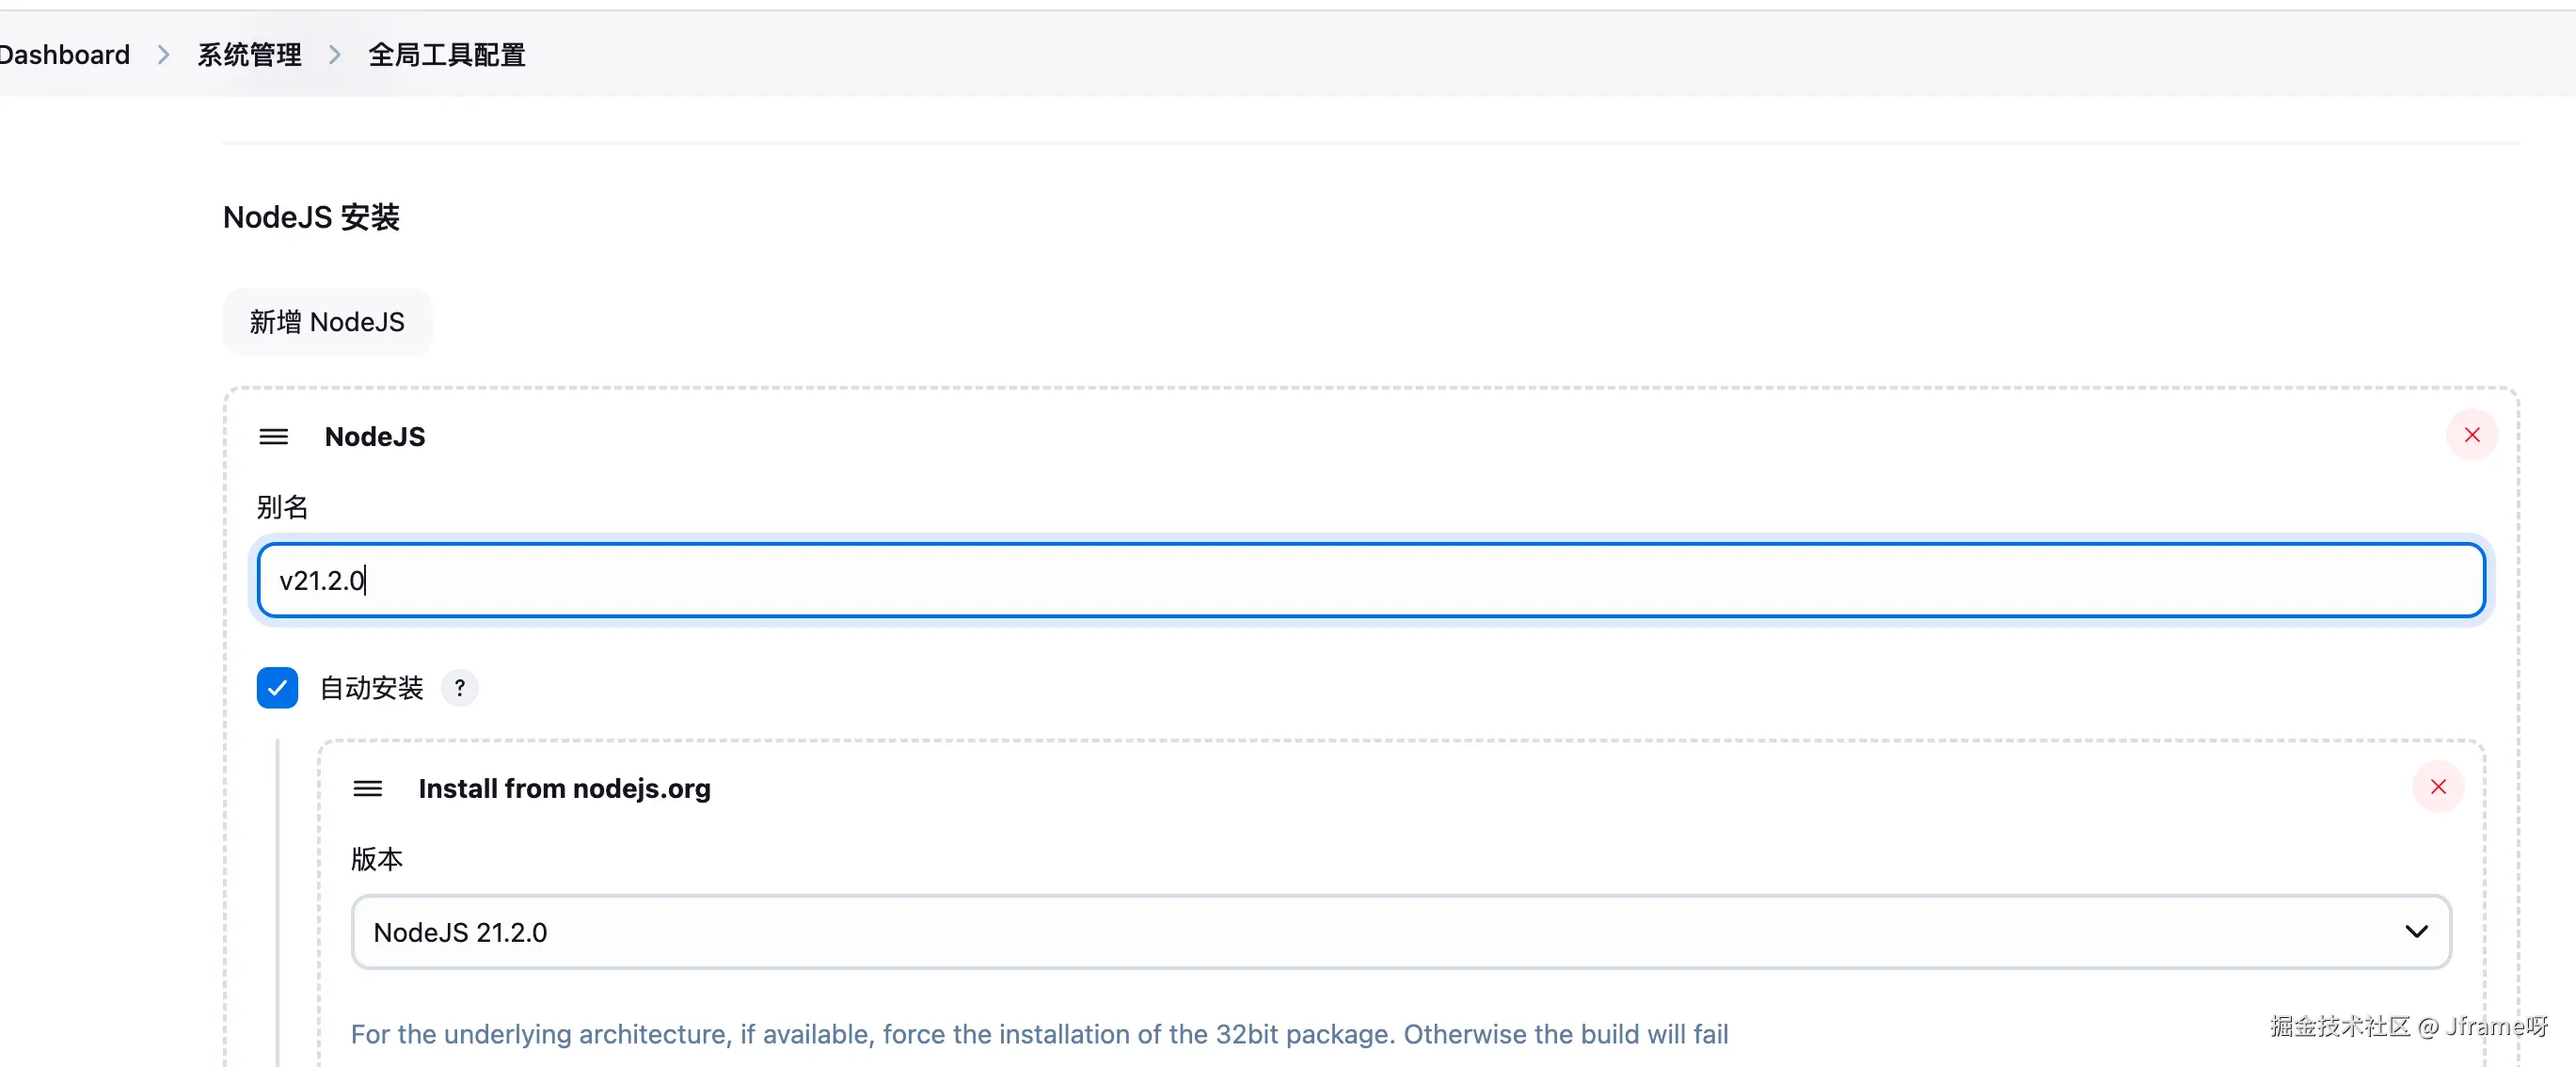Grab the NodeJS section drag handle
The width and height of the screenshot is (2576, 1067).
tap(274, 437)
